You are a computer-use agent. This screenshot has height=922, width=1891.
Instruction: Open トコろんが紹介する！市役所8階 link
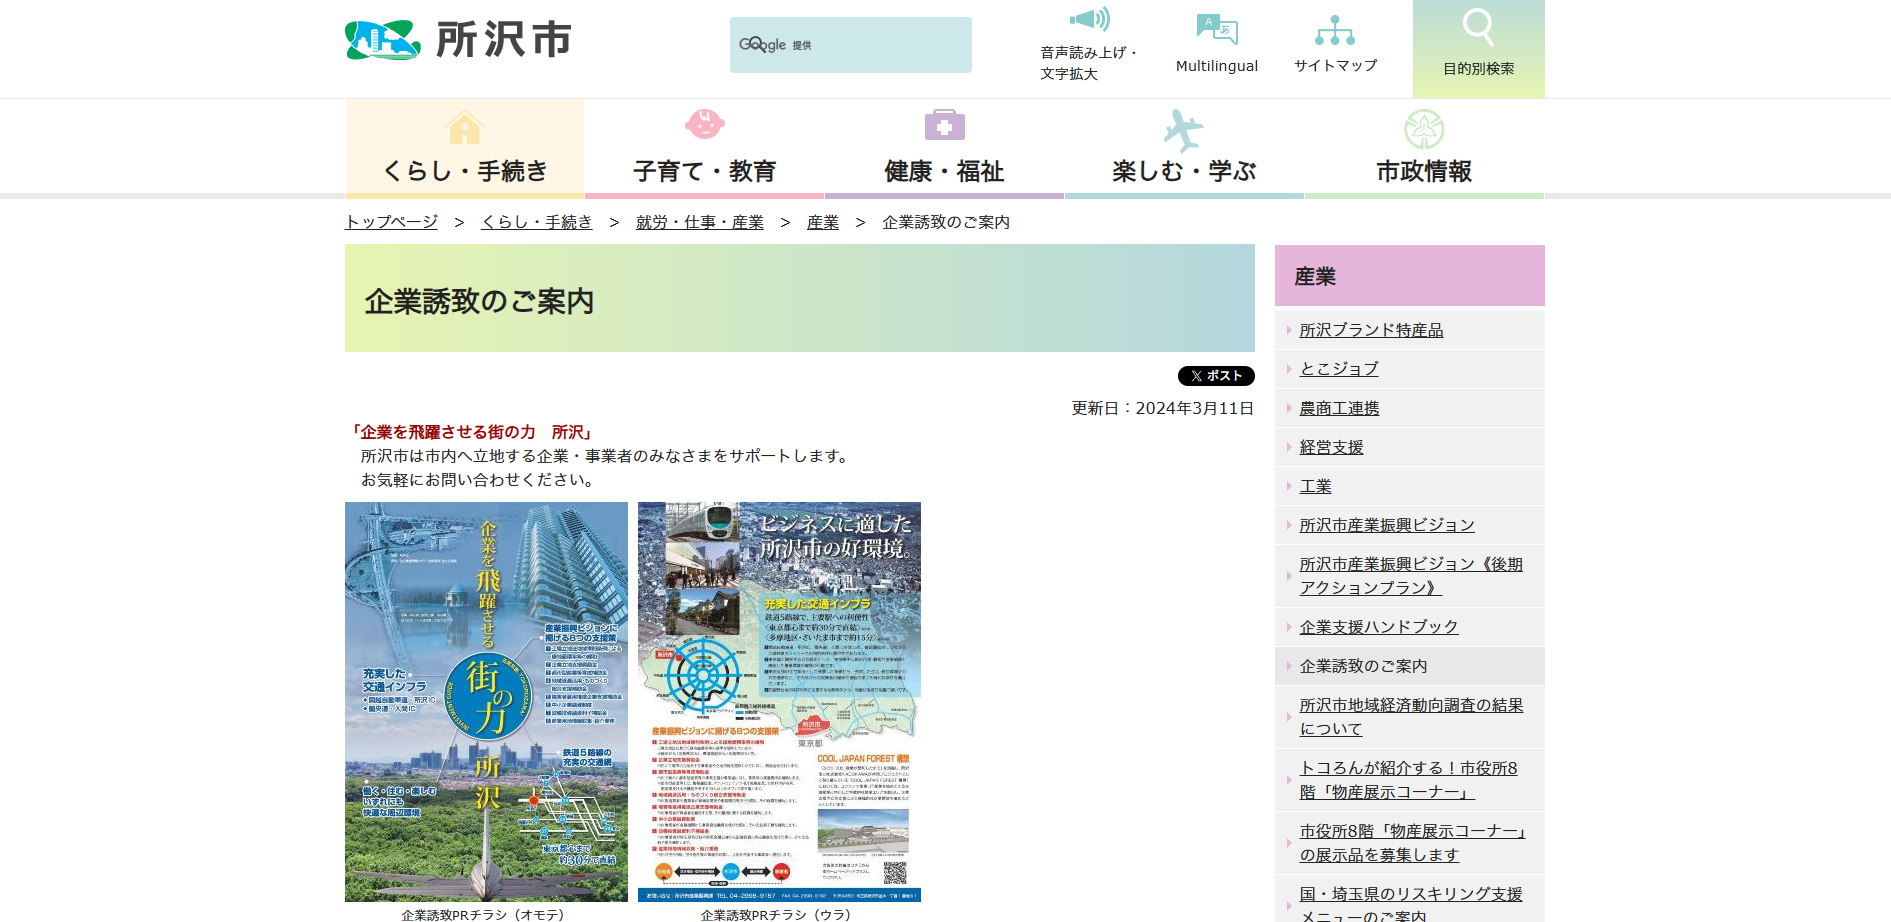pyautogui.click(x=1408, y=780)
